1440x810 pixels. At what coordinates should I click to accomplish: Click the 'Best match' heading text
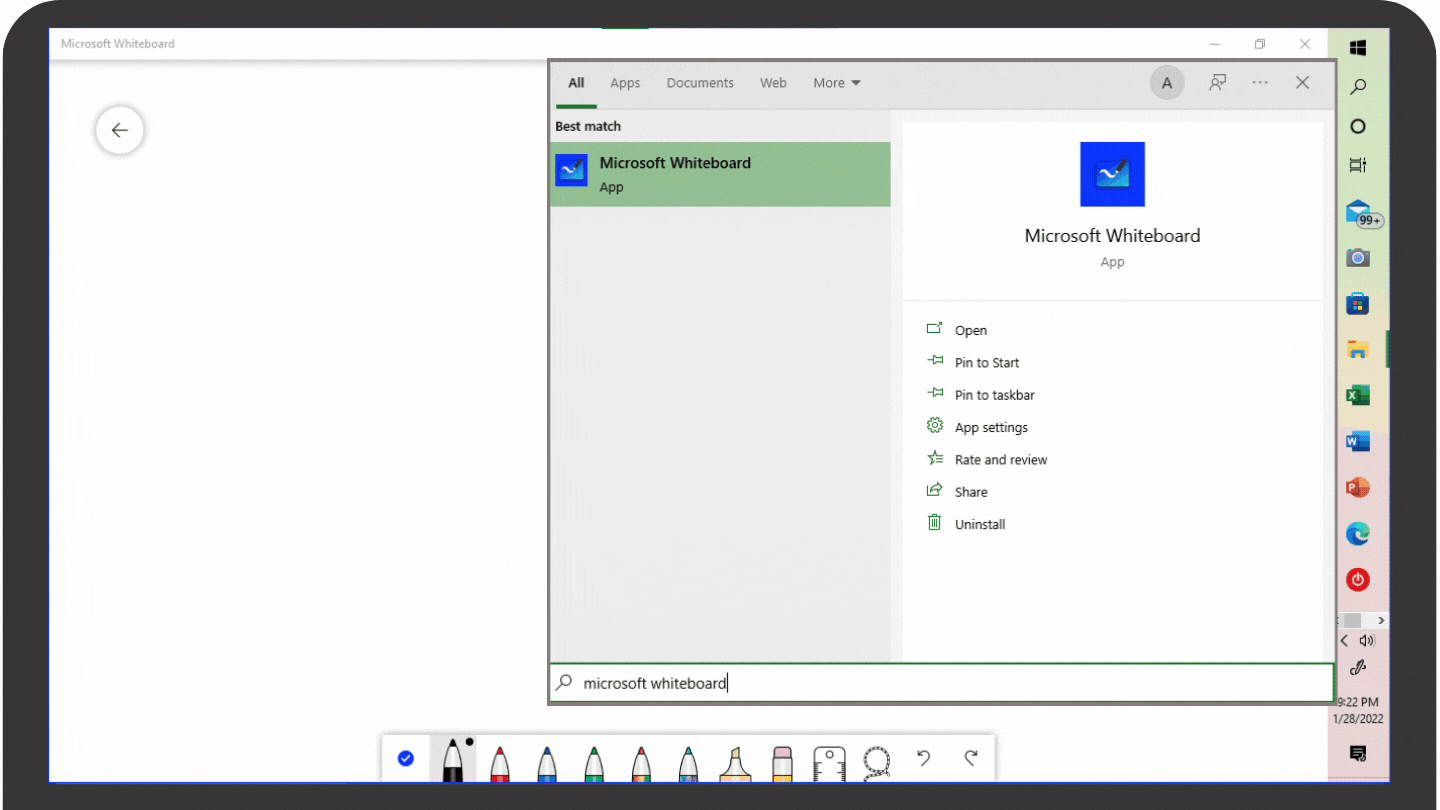pos(588,126)
